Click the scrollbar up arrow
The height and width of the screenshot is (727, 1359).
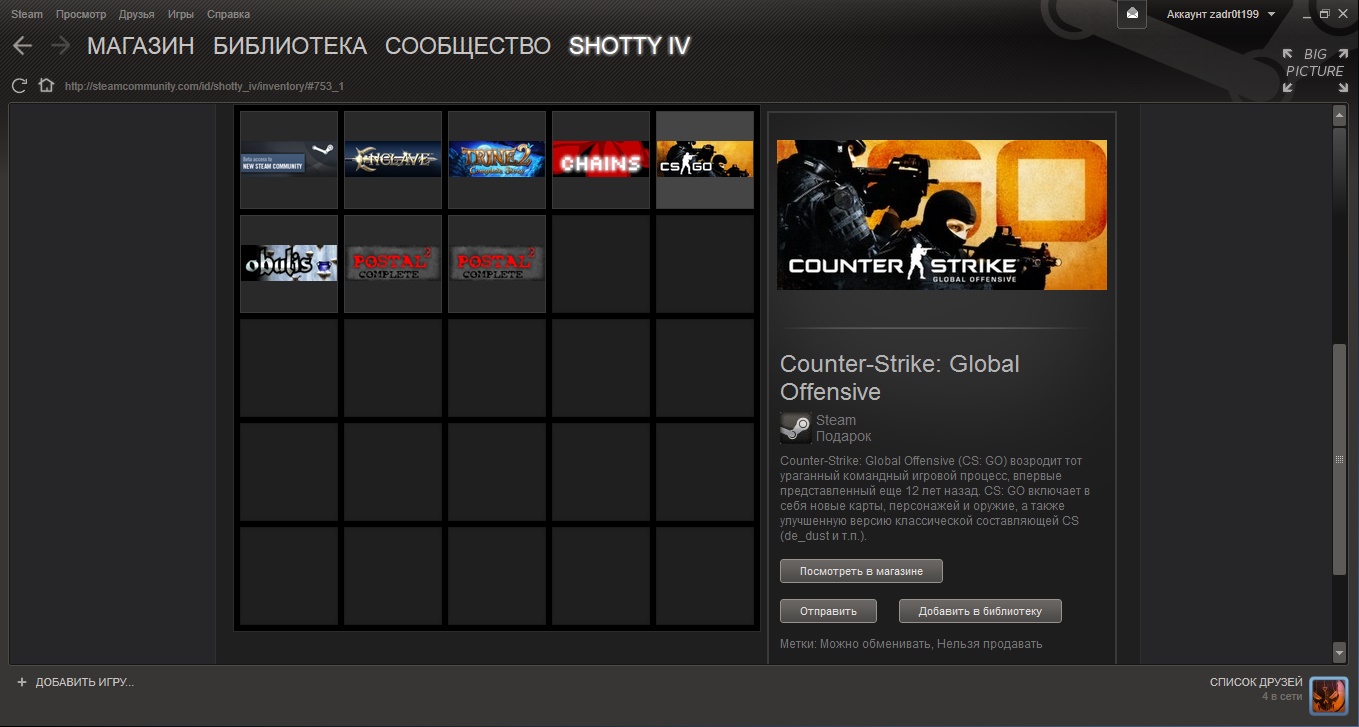coord(1340,116)
